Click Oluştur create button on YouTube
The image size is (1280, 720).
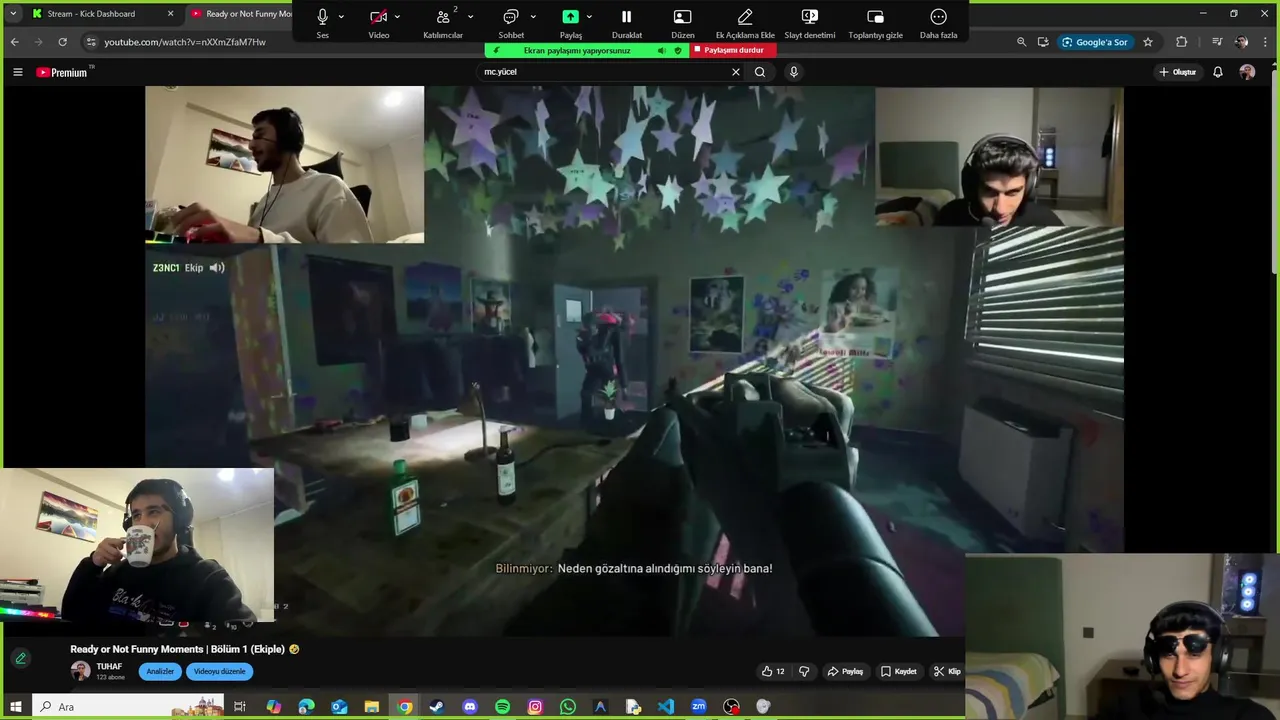pyautogui.click(x=1178, y=72)
